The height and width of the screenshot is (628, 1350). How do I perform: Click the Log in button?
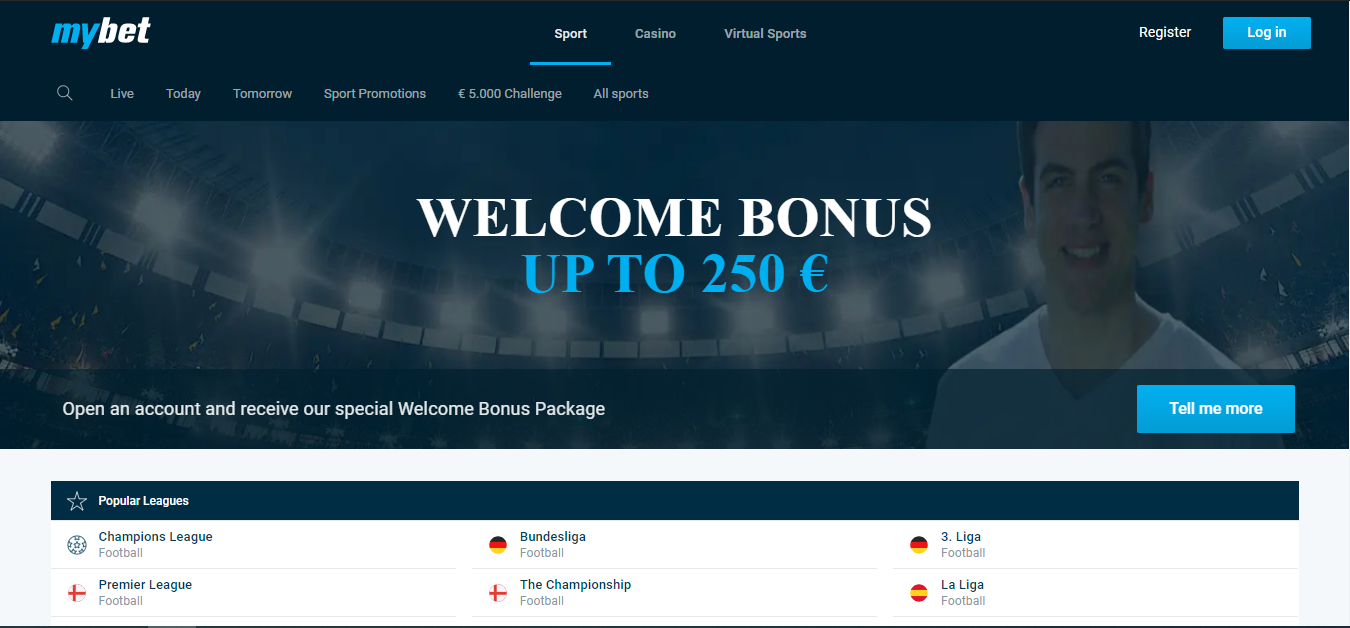[1266, 32]
